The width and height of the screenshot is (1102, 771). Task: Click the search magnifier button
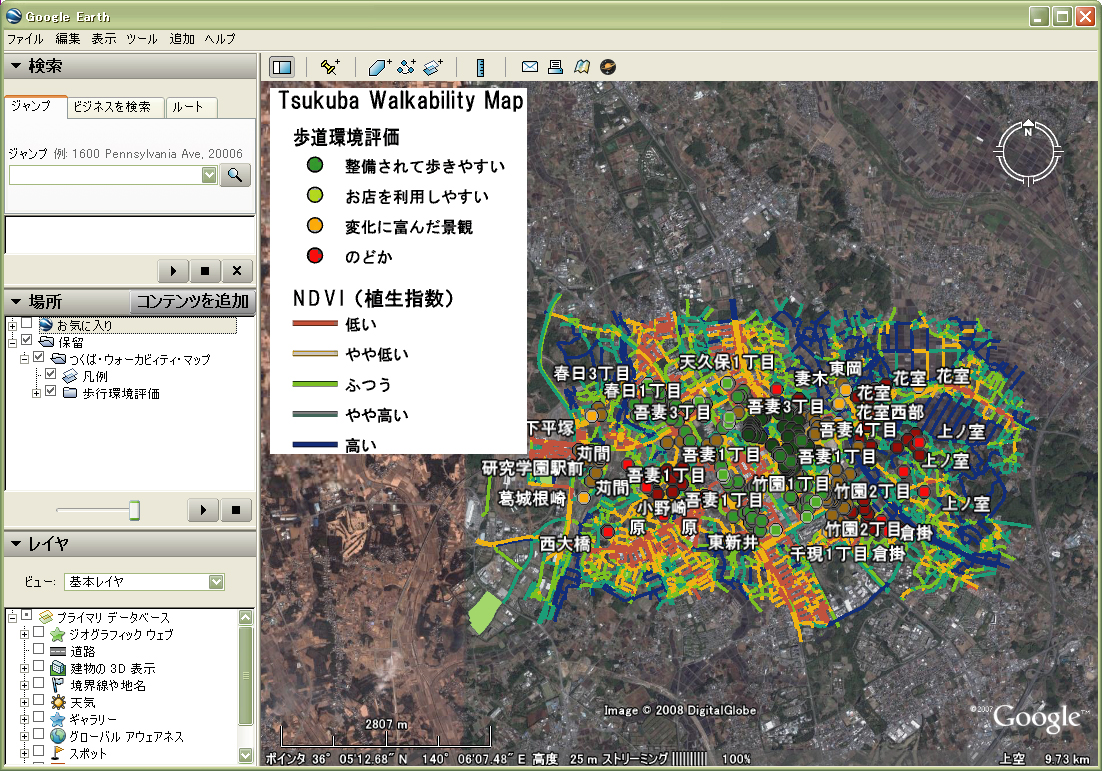(x=235, y=175)
